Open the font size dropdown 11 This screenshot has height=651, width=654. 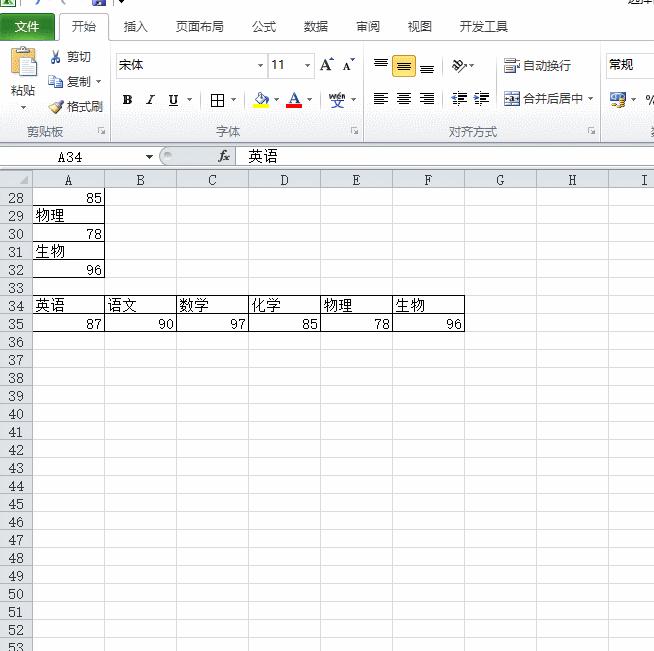point(307,65)
